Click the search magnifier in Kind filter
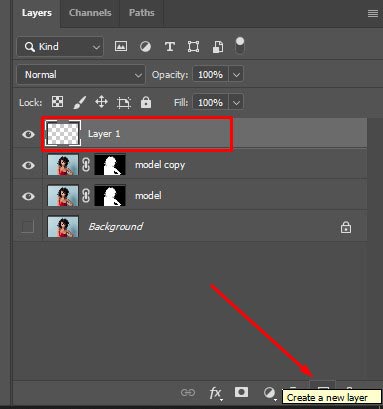Image resolution: width=383 pixels, height=409 pixels. coord(30,47)
